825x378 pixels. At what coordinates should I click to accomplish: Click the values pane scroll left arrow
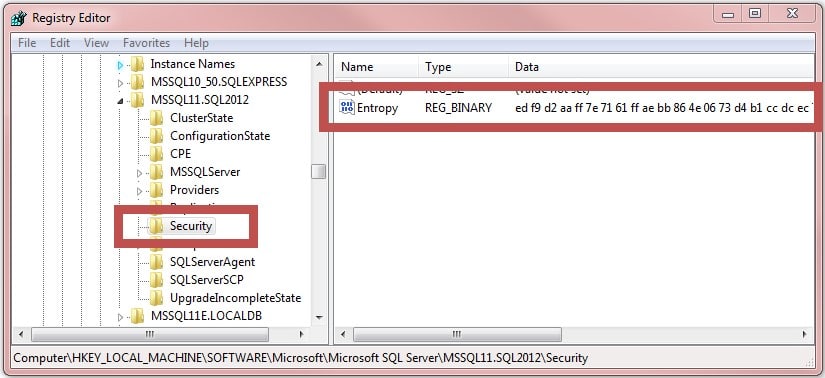pos(343,334)
